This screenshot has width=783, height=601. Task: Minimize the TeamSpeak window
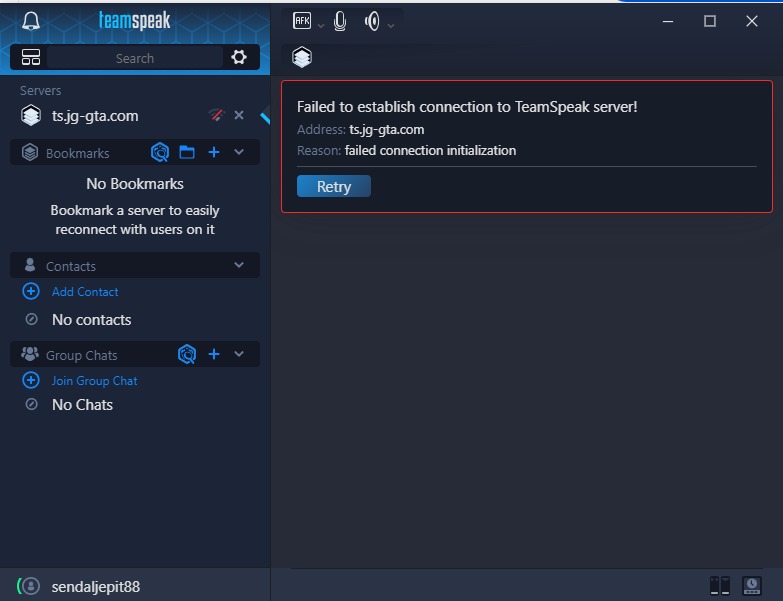pos(668,21)
